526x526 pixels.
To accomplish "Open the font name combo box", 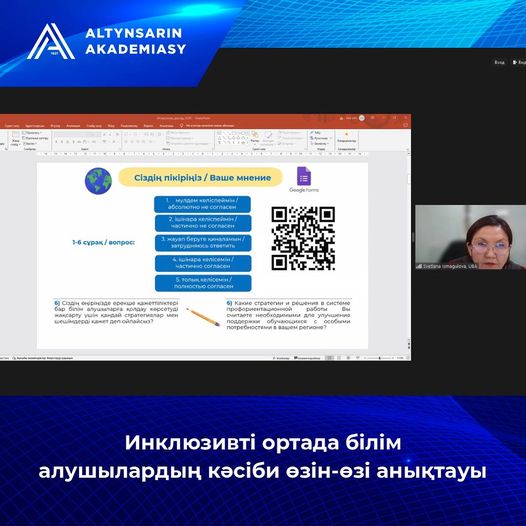I will point(77,135).
